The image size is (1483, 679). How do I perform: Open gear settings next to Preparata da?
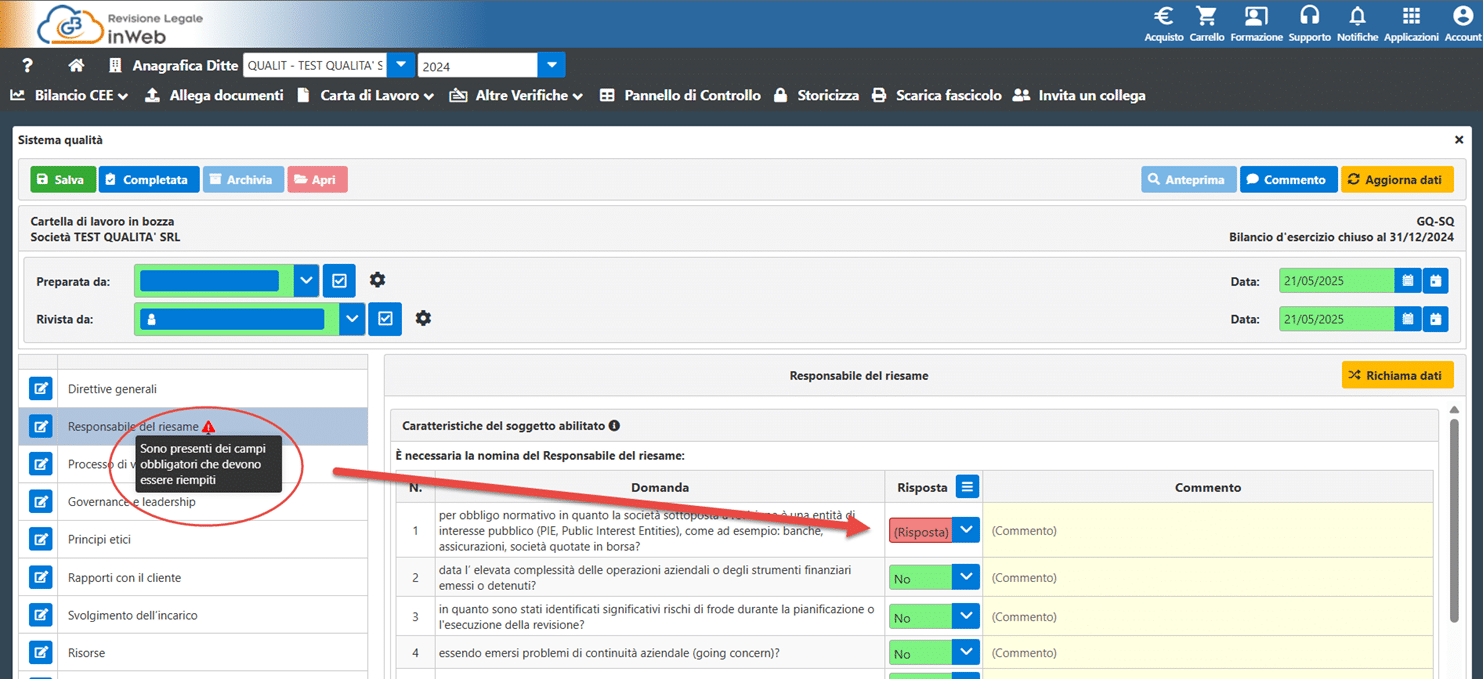377,280
